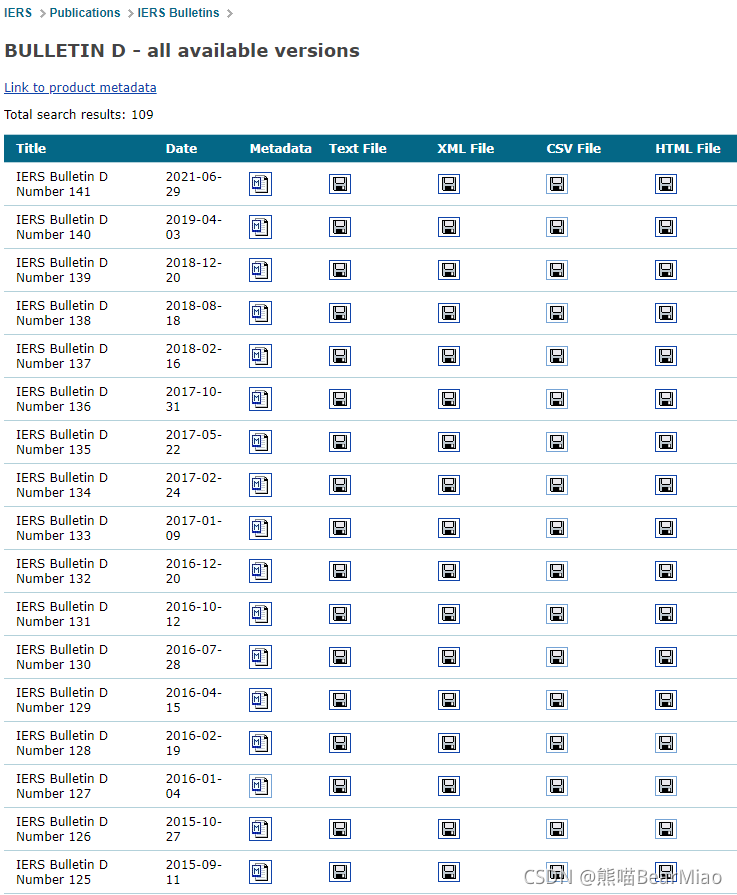The image size is (737, 895).
Task: Download CSV file for Bulletin D Number 127
Action: [557, 786]
